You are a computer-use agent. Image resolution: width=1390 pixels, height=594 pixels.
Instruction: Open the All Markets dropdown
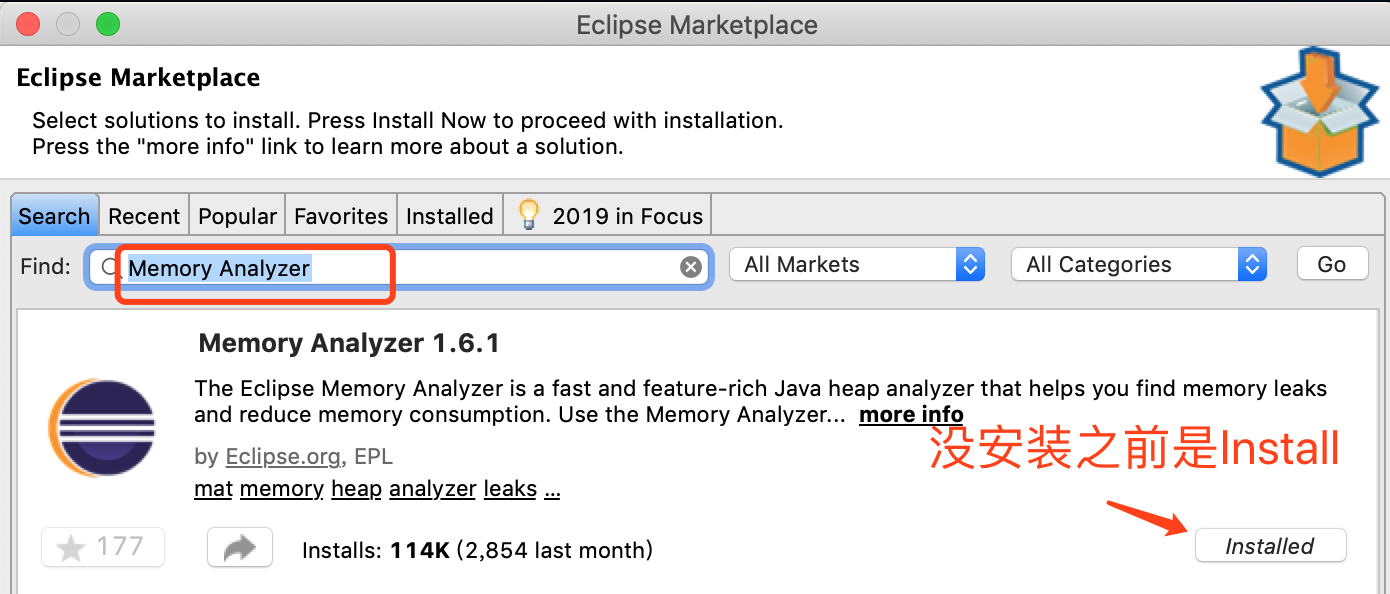(857, 265)
